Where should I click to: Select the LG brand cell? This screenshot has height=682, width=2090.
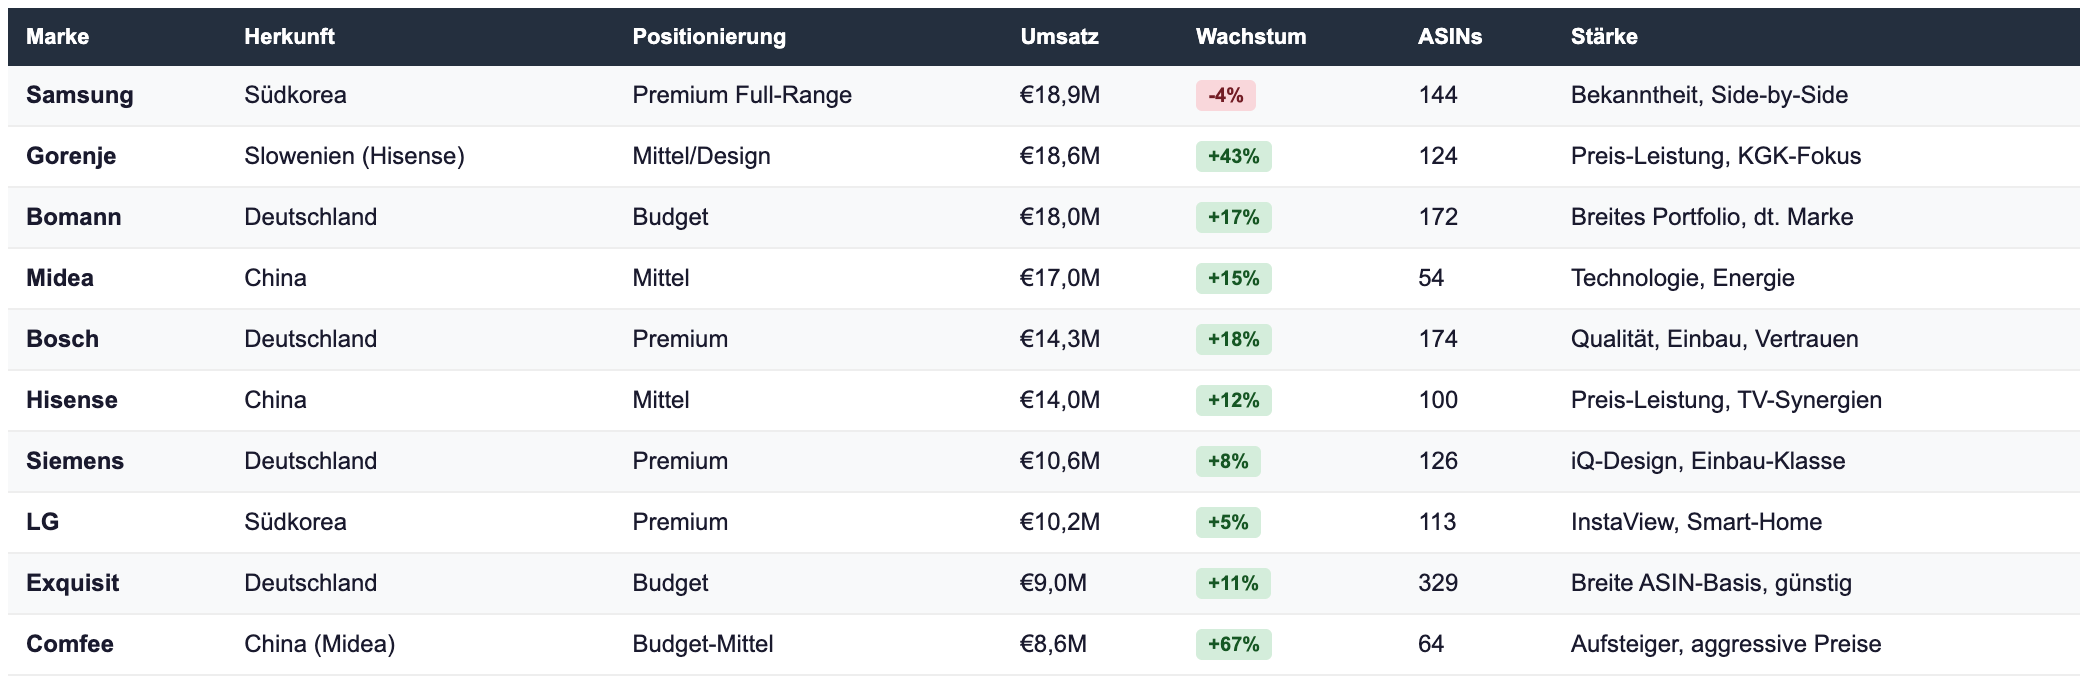43,522
